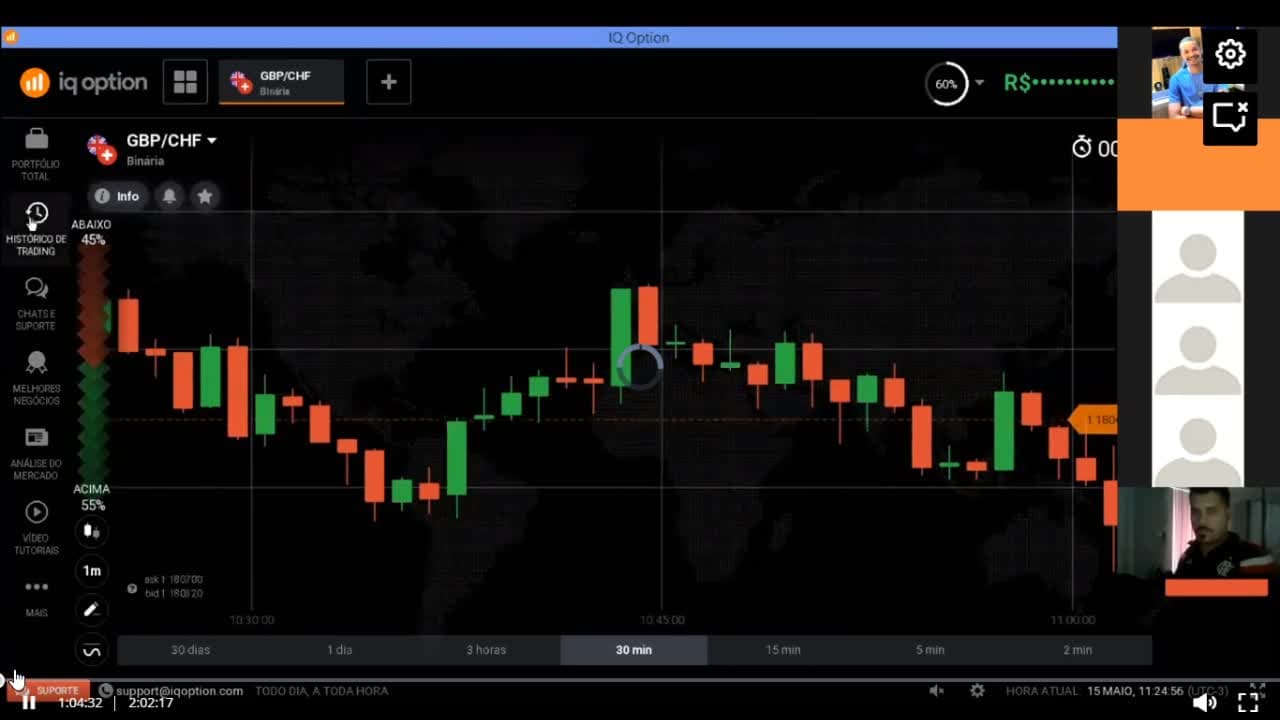
Task: Click the iq option logo
Action: tap(83, 82)
